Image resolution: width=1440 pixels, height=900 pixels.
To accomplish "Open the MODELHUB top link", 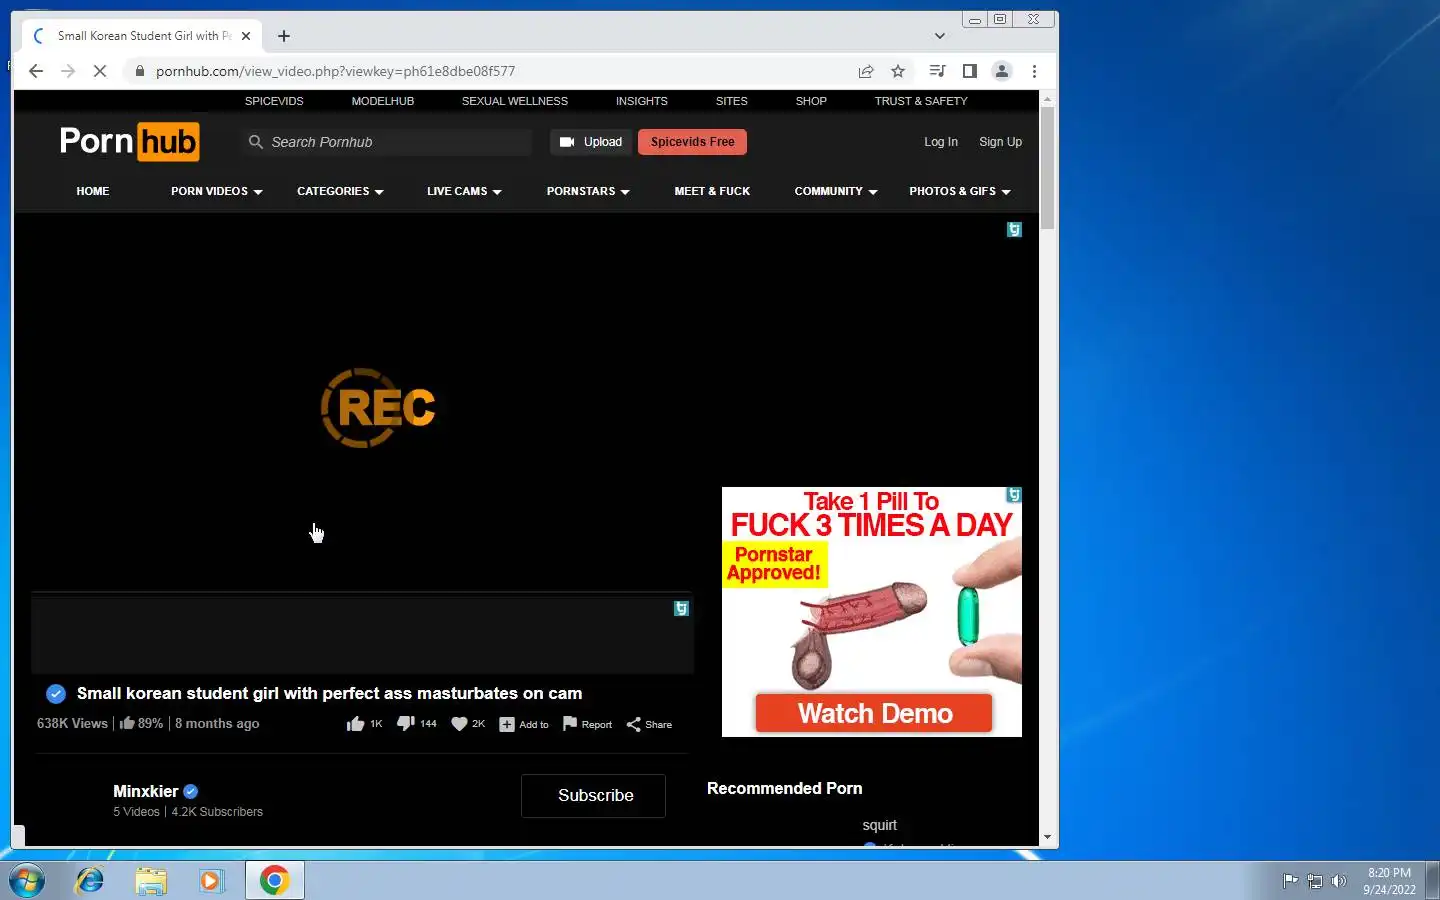I will pyautogui.click(x=383, y=101).
